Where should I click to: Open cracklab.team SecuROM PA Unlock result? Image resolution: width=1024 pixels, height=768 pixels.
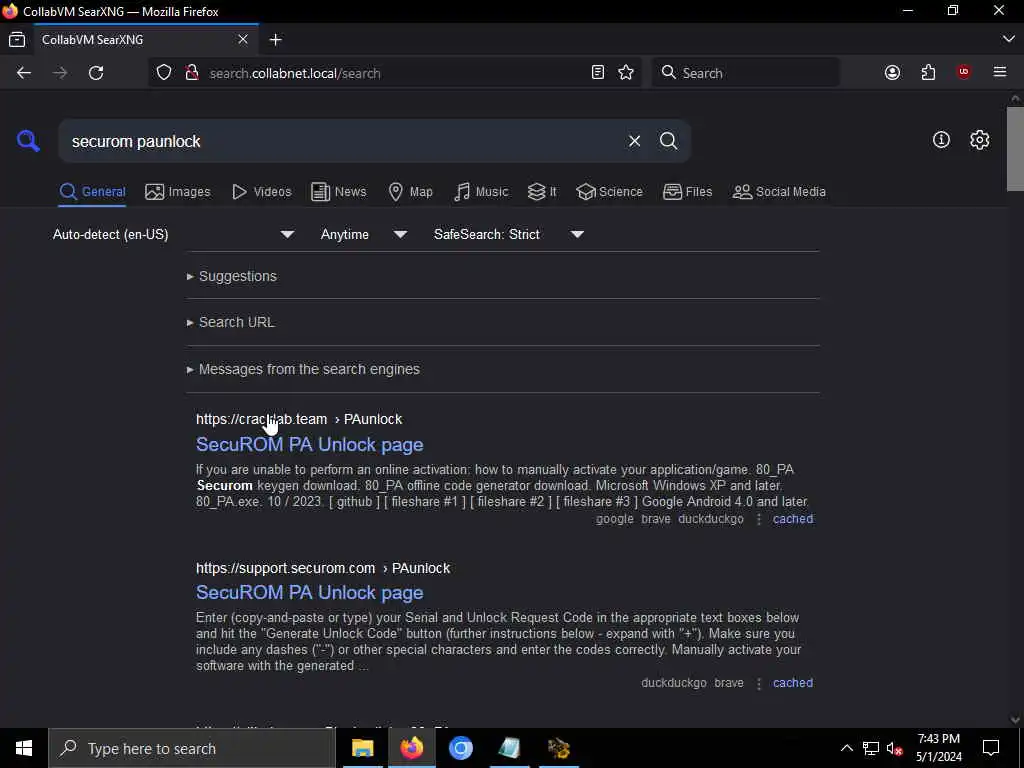[x=310, y=445]
